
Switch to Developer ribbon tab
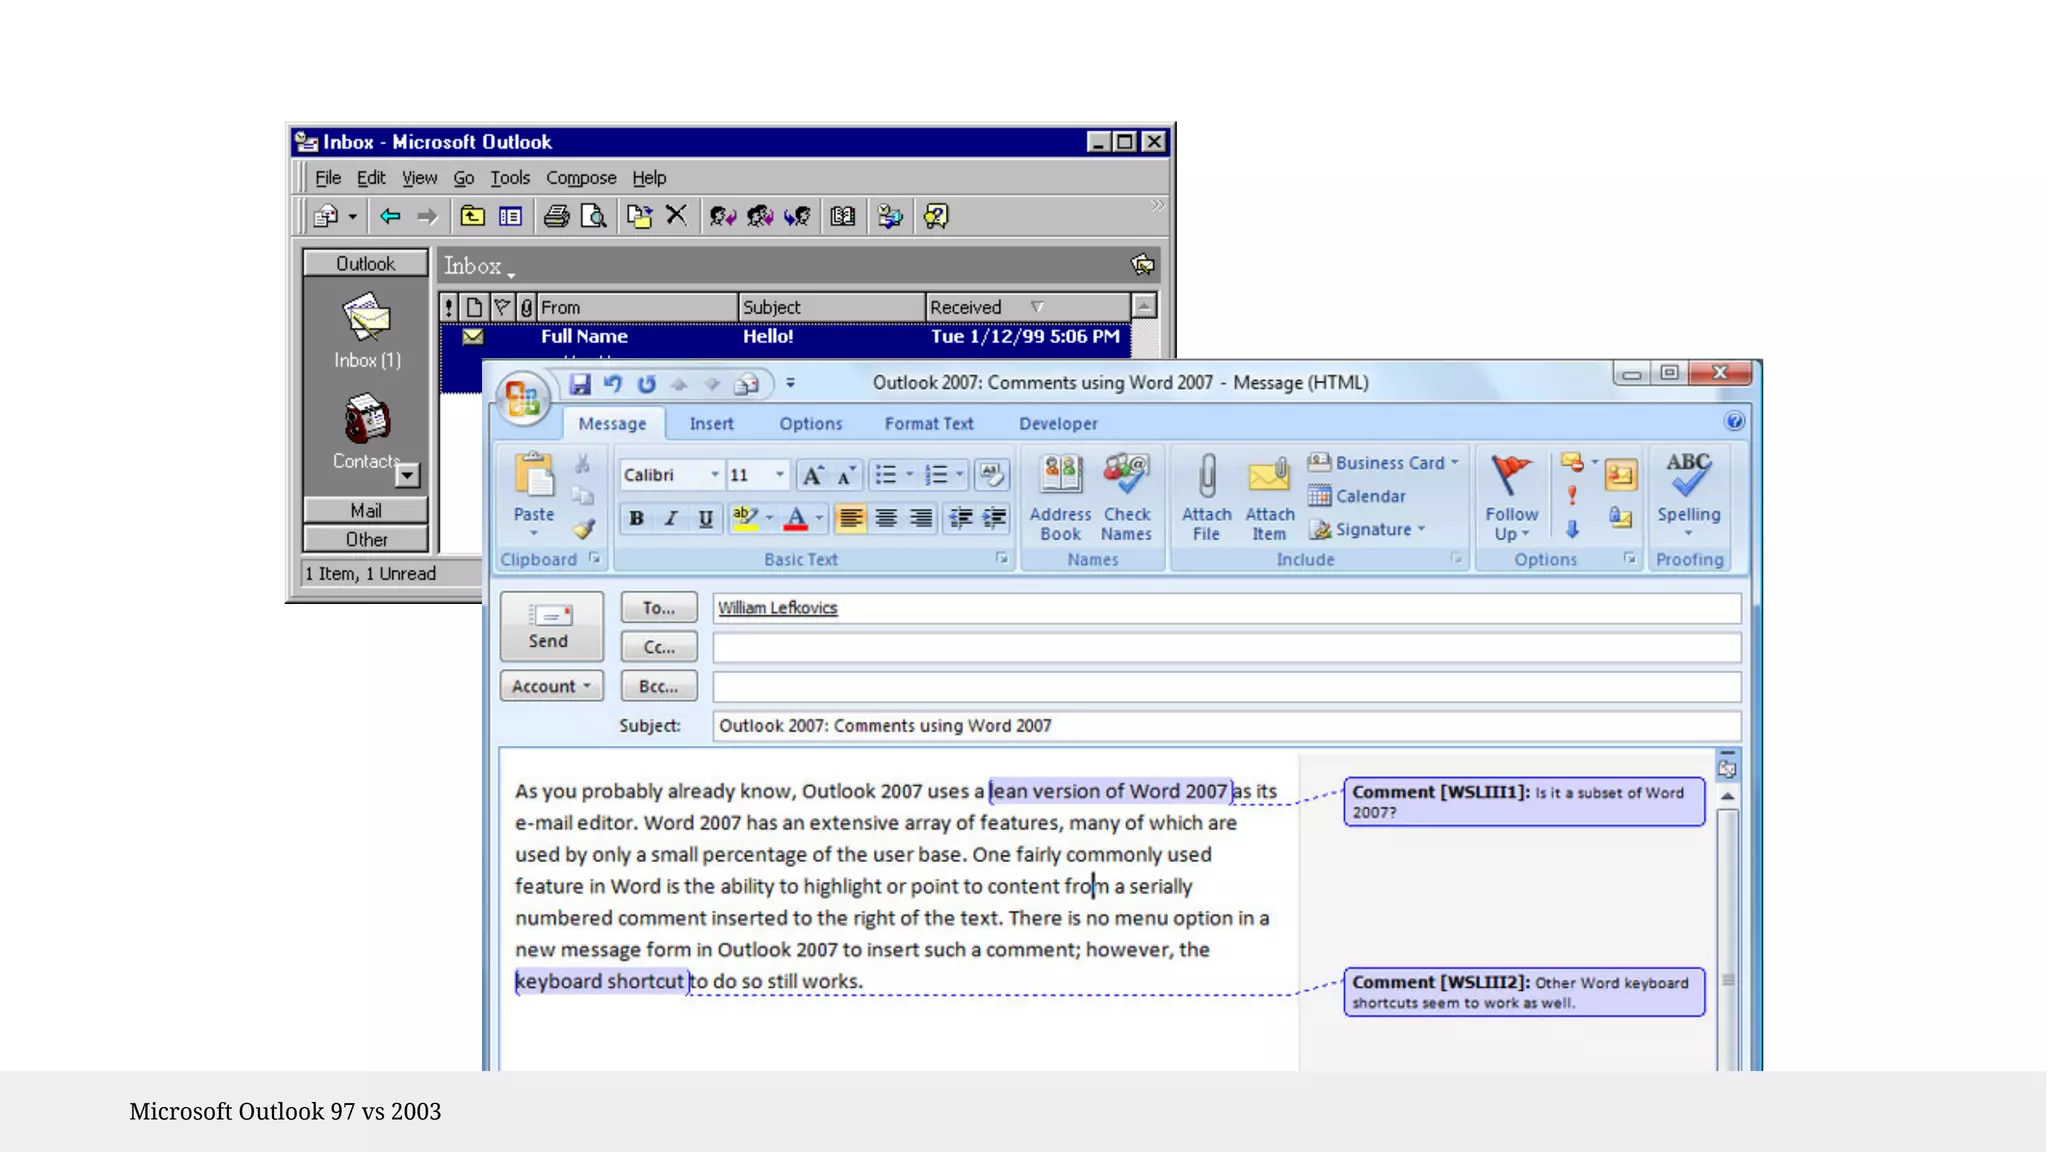(x=1058, y=424)
